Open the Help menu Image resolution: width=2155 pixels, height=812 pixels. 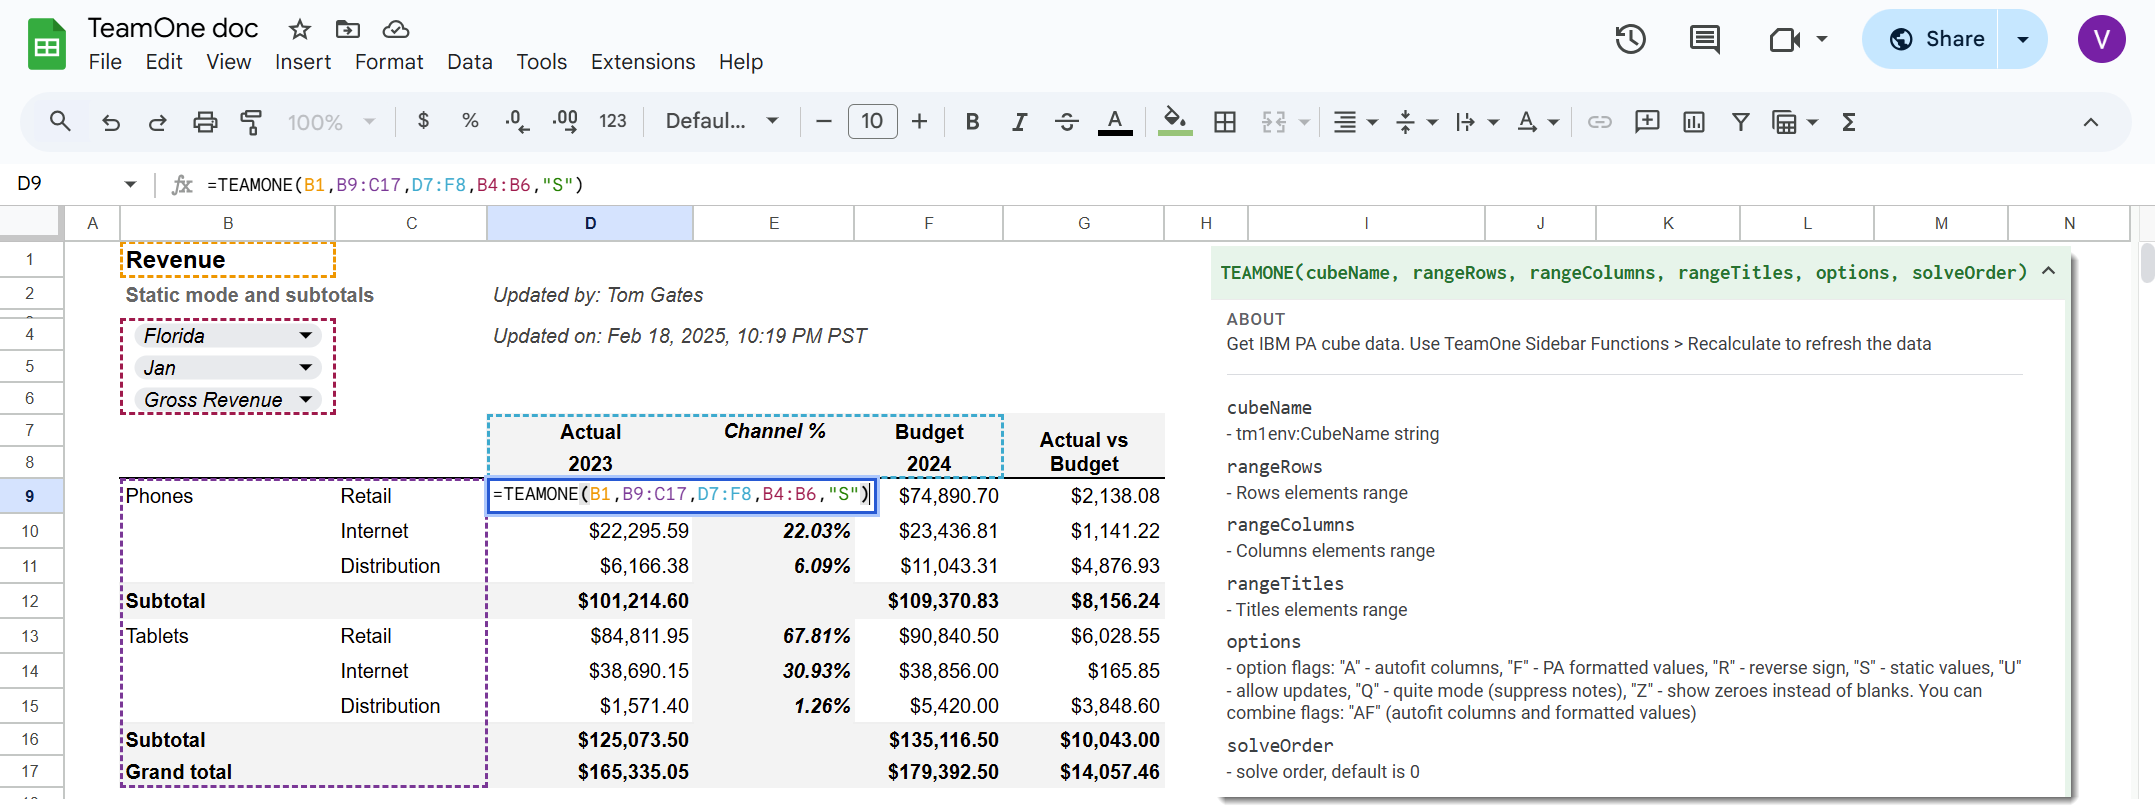click(741, 62)
